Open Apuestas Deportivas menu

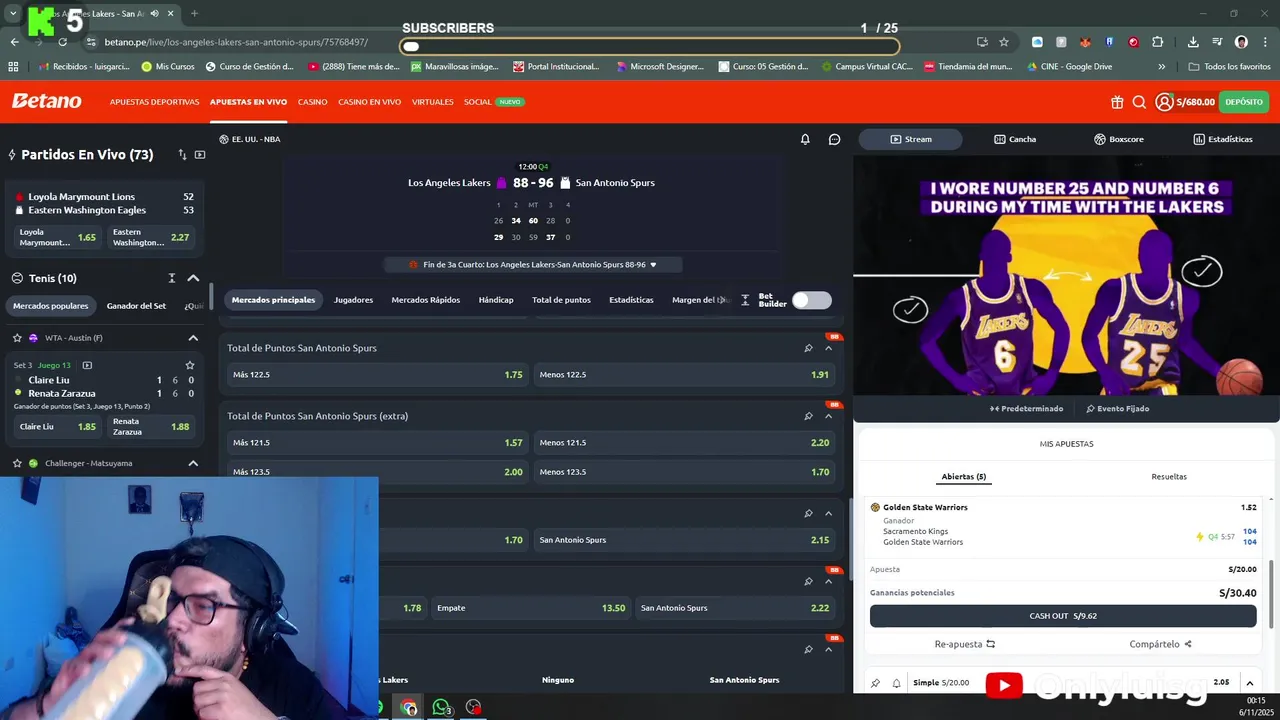(x=154, y=102)
